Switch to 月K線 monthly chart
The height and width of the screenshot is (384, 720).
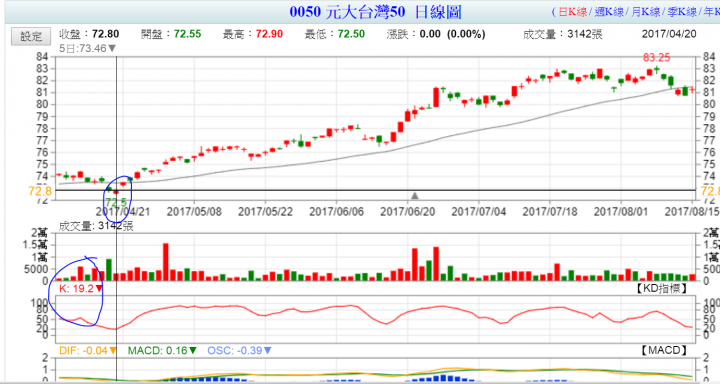pos(645,12)
